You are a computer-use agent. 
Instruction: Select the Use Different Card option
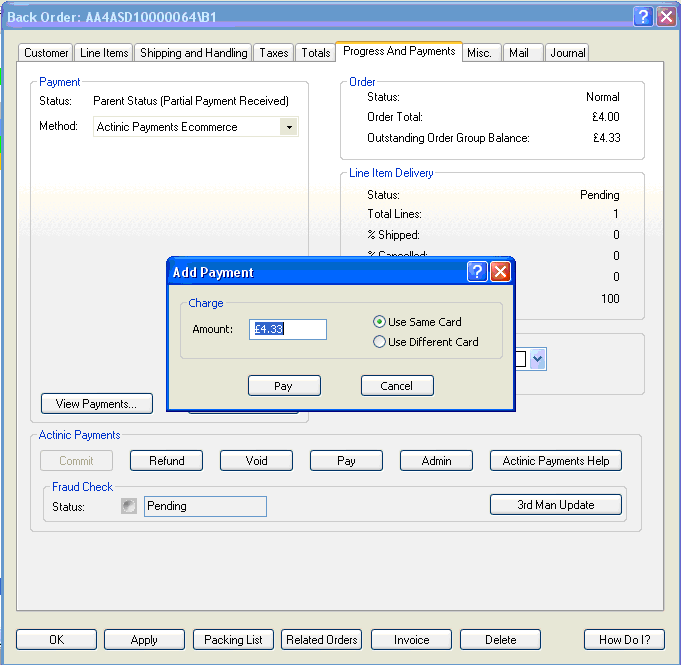point(380,342)
